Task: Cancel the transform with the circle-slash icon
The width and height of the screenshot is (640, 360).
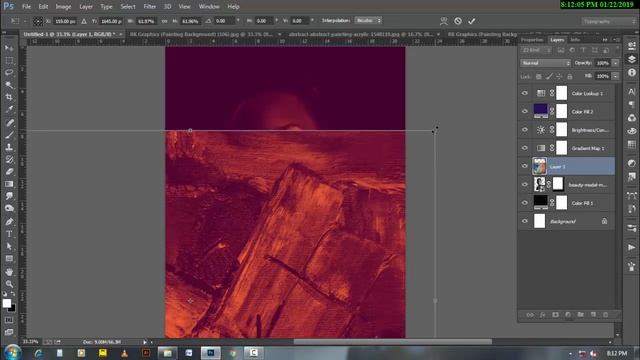Action: click(458, 21)
